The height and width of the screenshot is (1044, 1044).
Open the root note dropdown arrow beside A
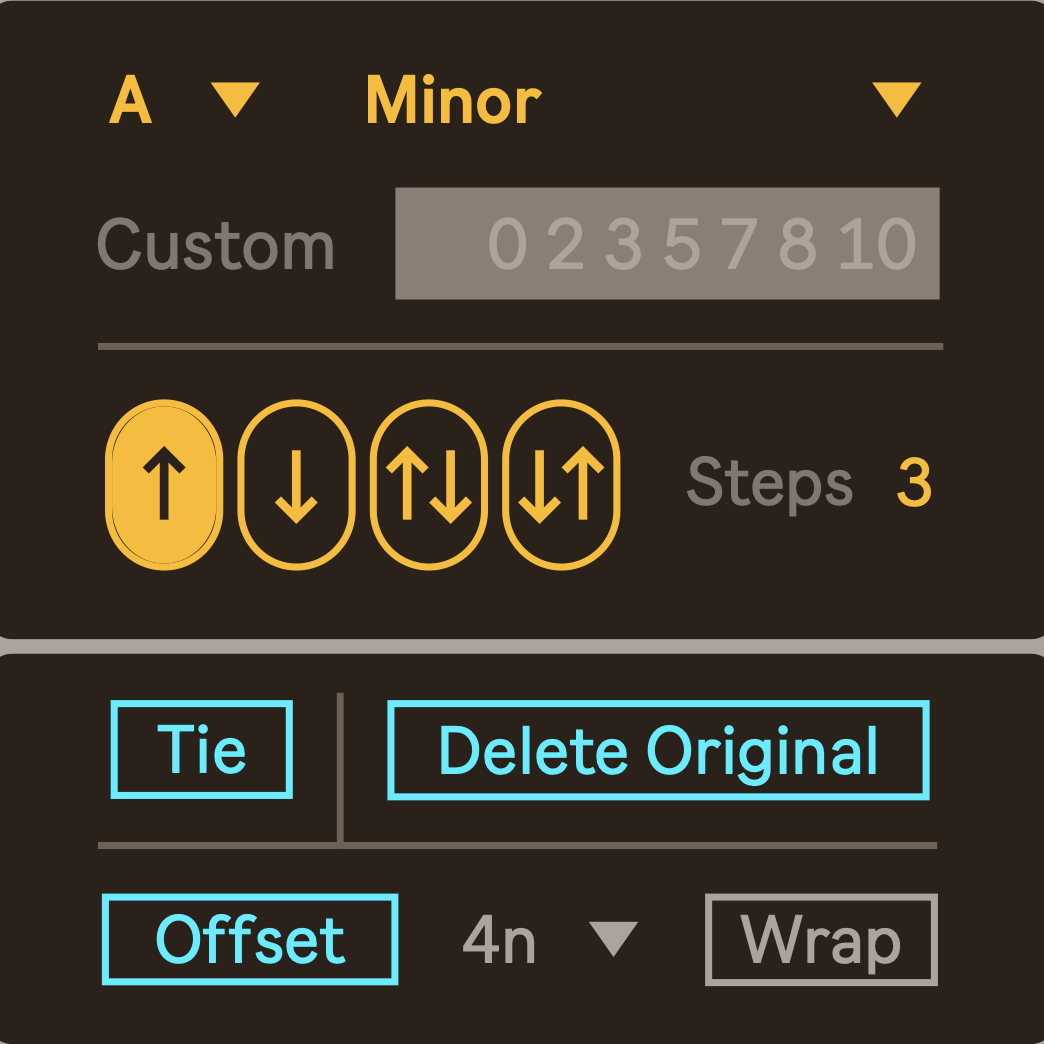235,99
